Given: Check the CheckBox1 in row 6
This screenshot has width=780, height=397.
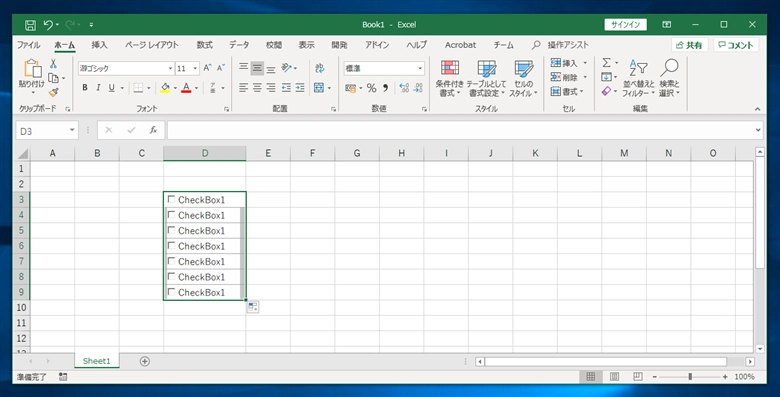Looking at the screenshot, I should pos(172,246).
